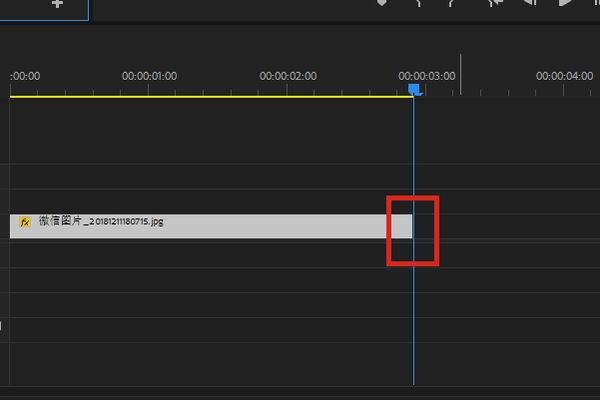Click the plus button at top left
600x400 pixels.
tap(57, 4)
